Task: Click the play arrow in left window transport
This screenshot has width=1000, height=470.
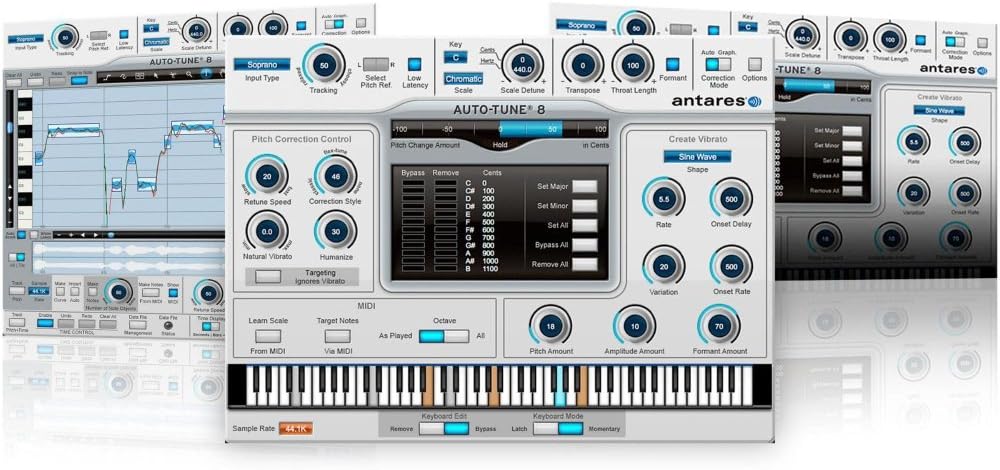Action: coord(96,235)
